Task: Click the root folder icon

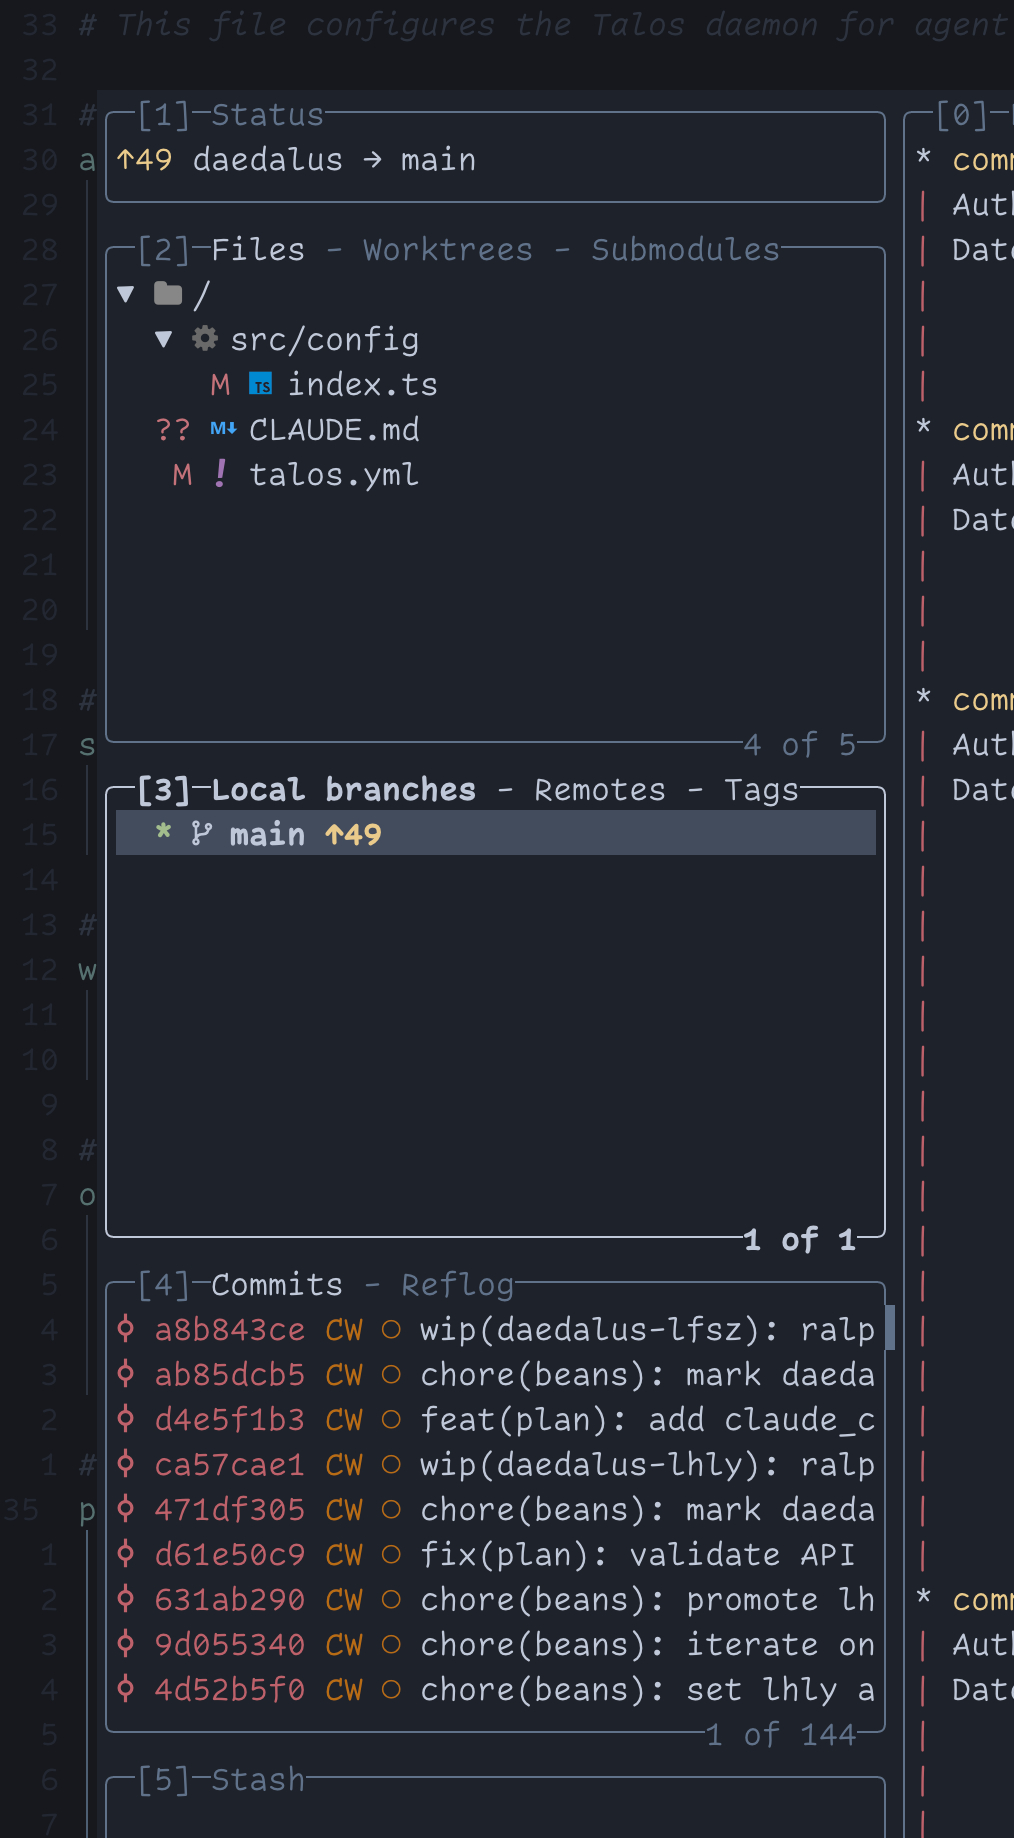Action: pos(168,294)
